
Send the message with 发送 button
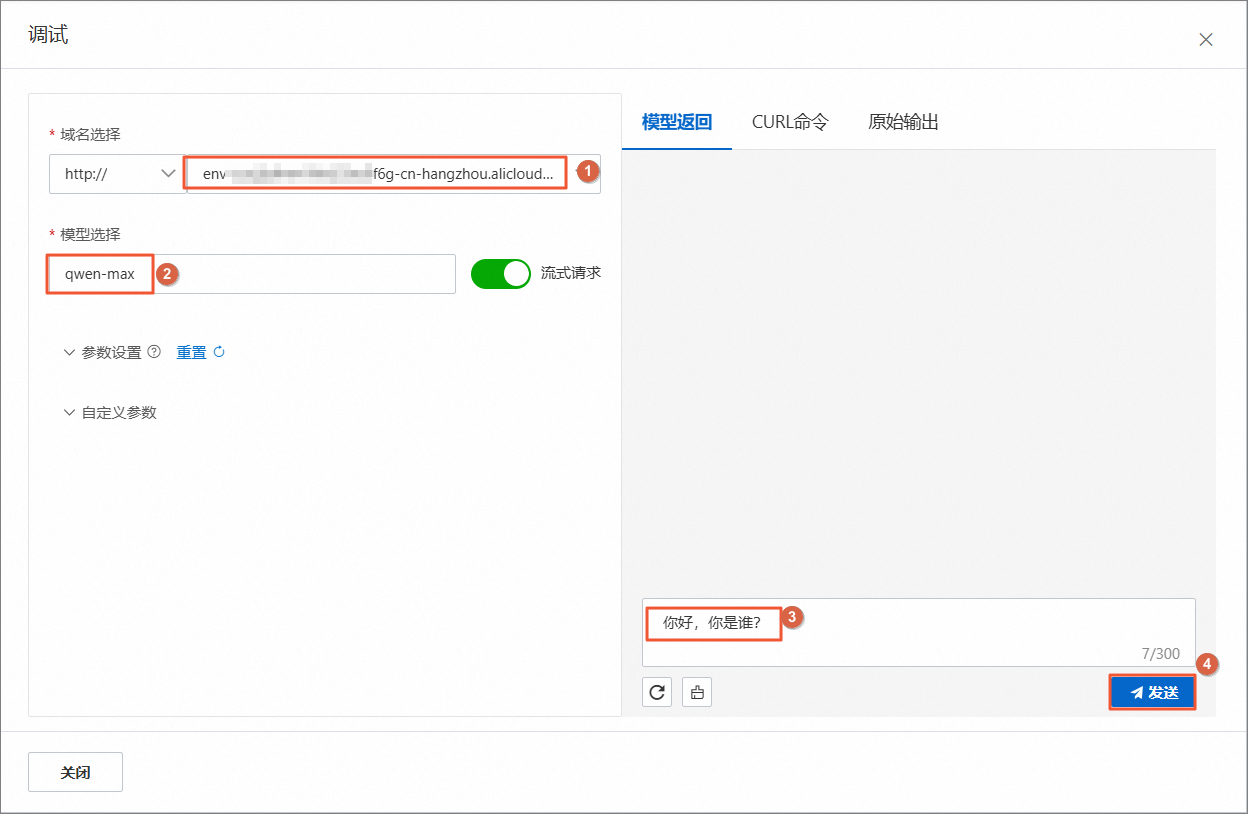coord(1153,692)
